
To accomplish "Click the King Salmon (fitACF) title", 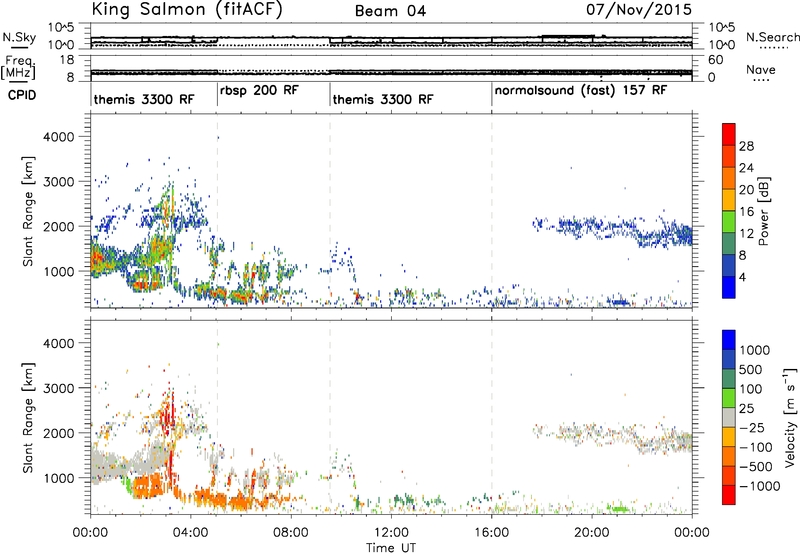I will (x=187, y=10).
